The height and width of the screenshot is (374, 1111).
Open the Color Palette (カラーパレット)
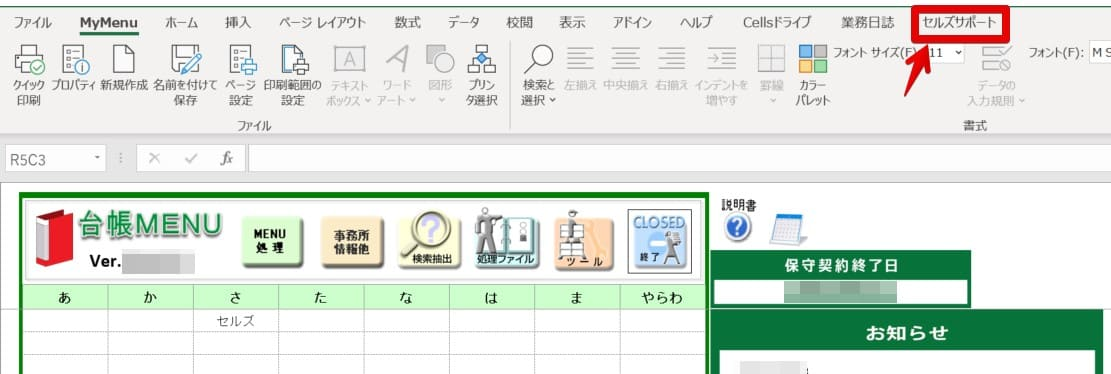(813, 74)
